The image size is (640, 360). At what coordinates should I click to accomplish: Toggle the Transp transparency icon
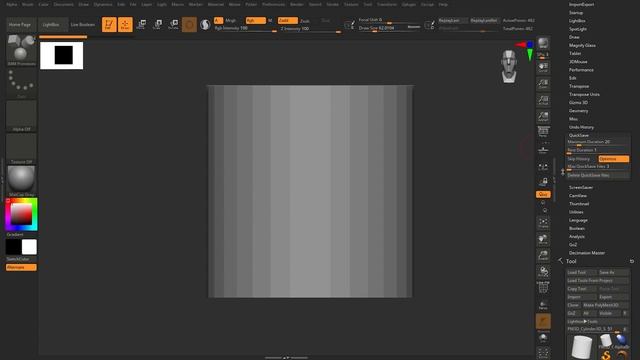coord(543,305)
